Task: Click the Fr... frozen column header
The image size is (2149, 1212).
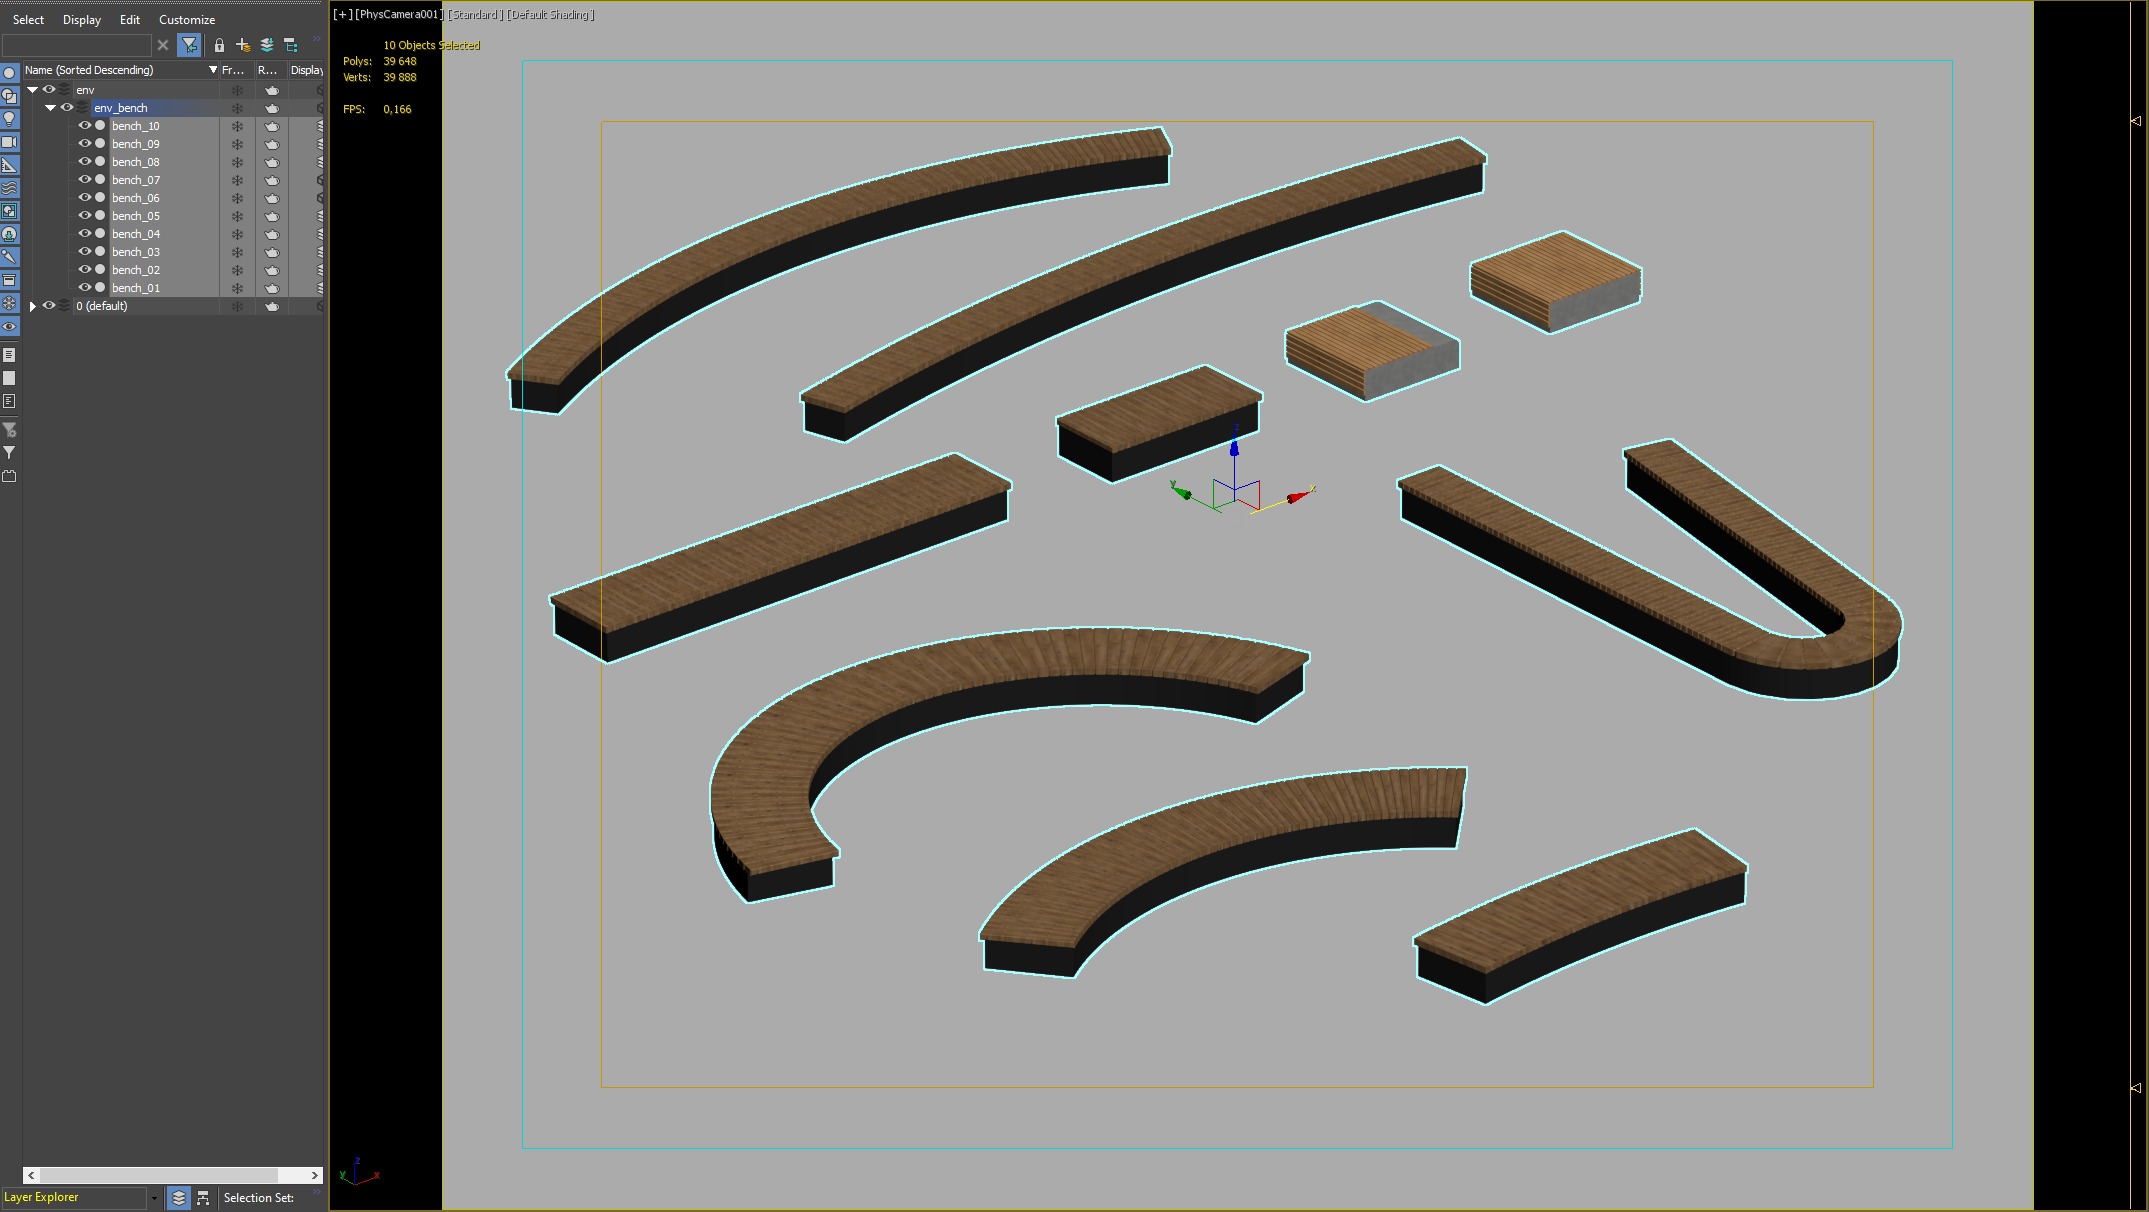Action: click(236, 70)
